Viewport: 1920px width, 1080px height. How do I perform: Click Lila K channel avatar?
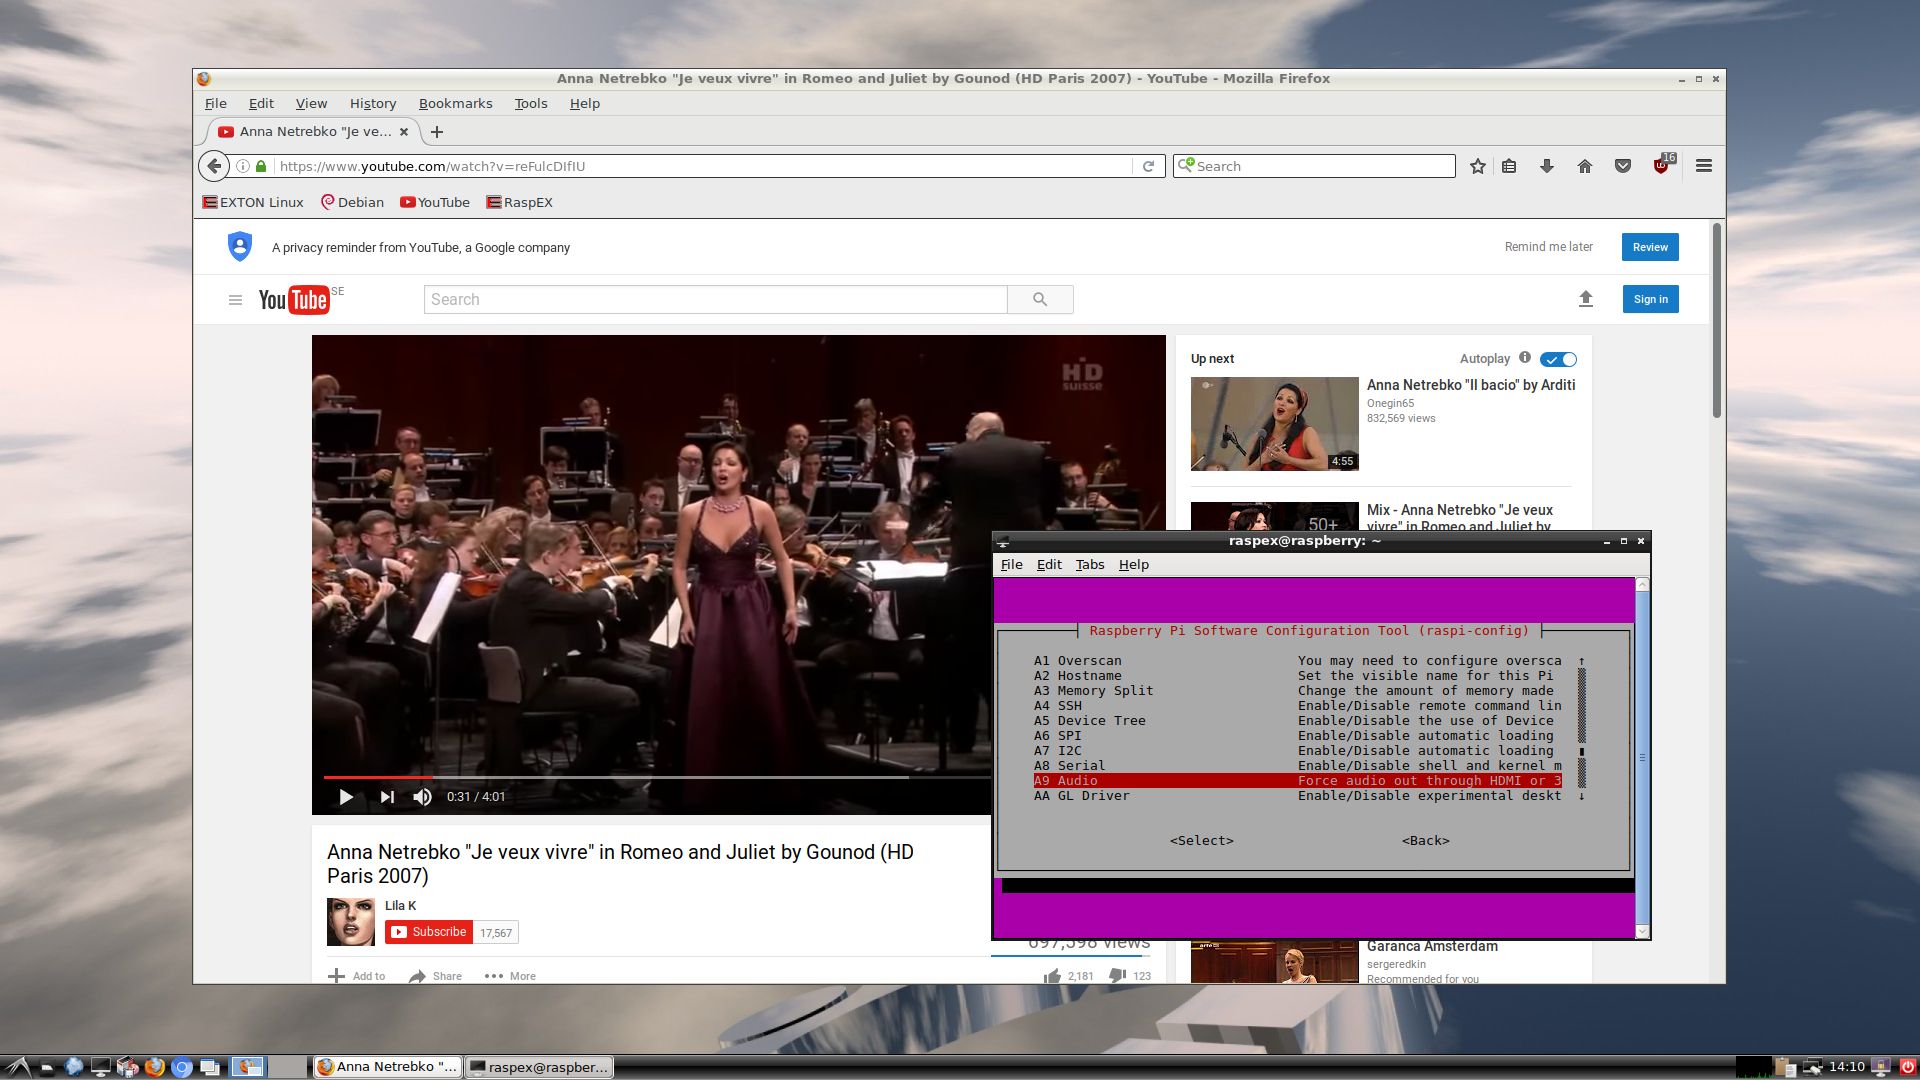[351, 922]
